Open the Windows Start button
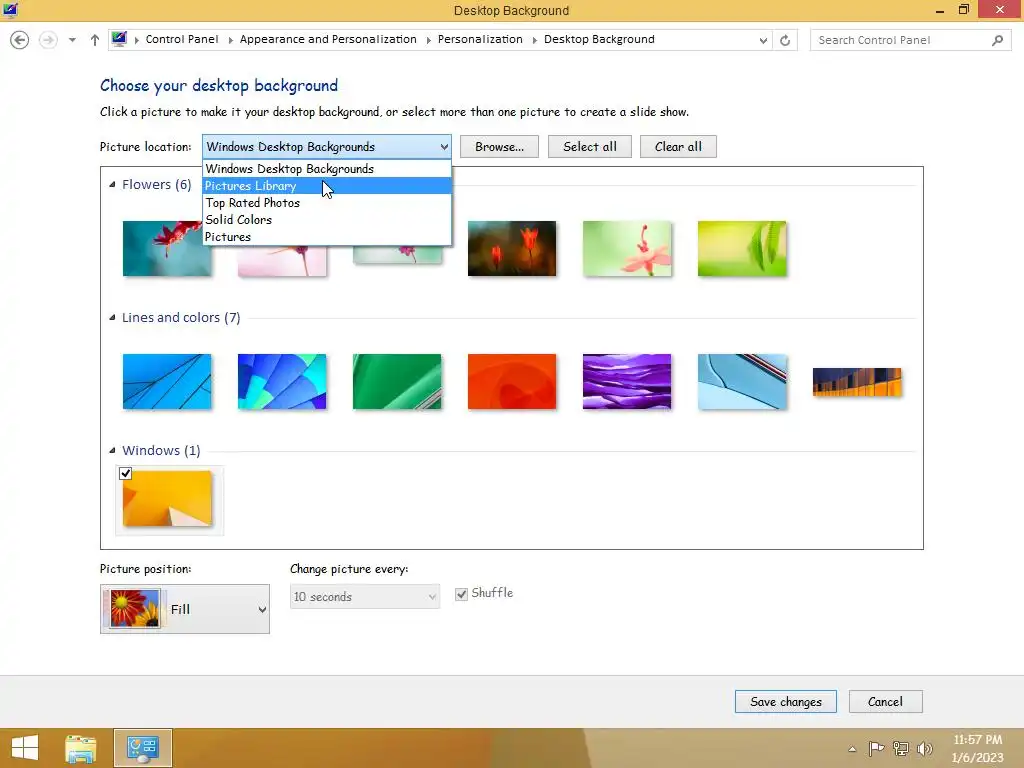The image size is (1024, 768). (x=25, y=748)
